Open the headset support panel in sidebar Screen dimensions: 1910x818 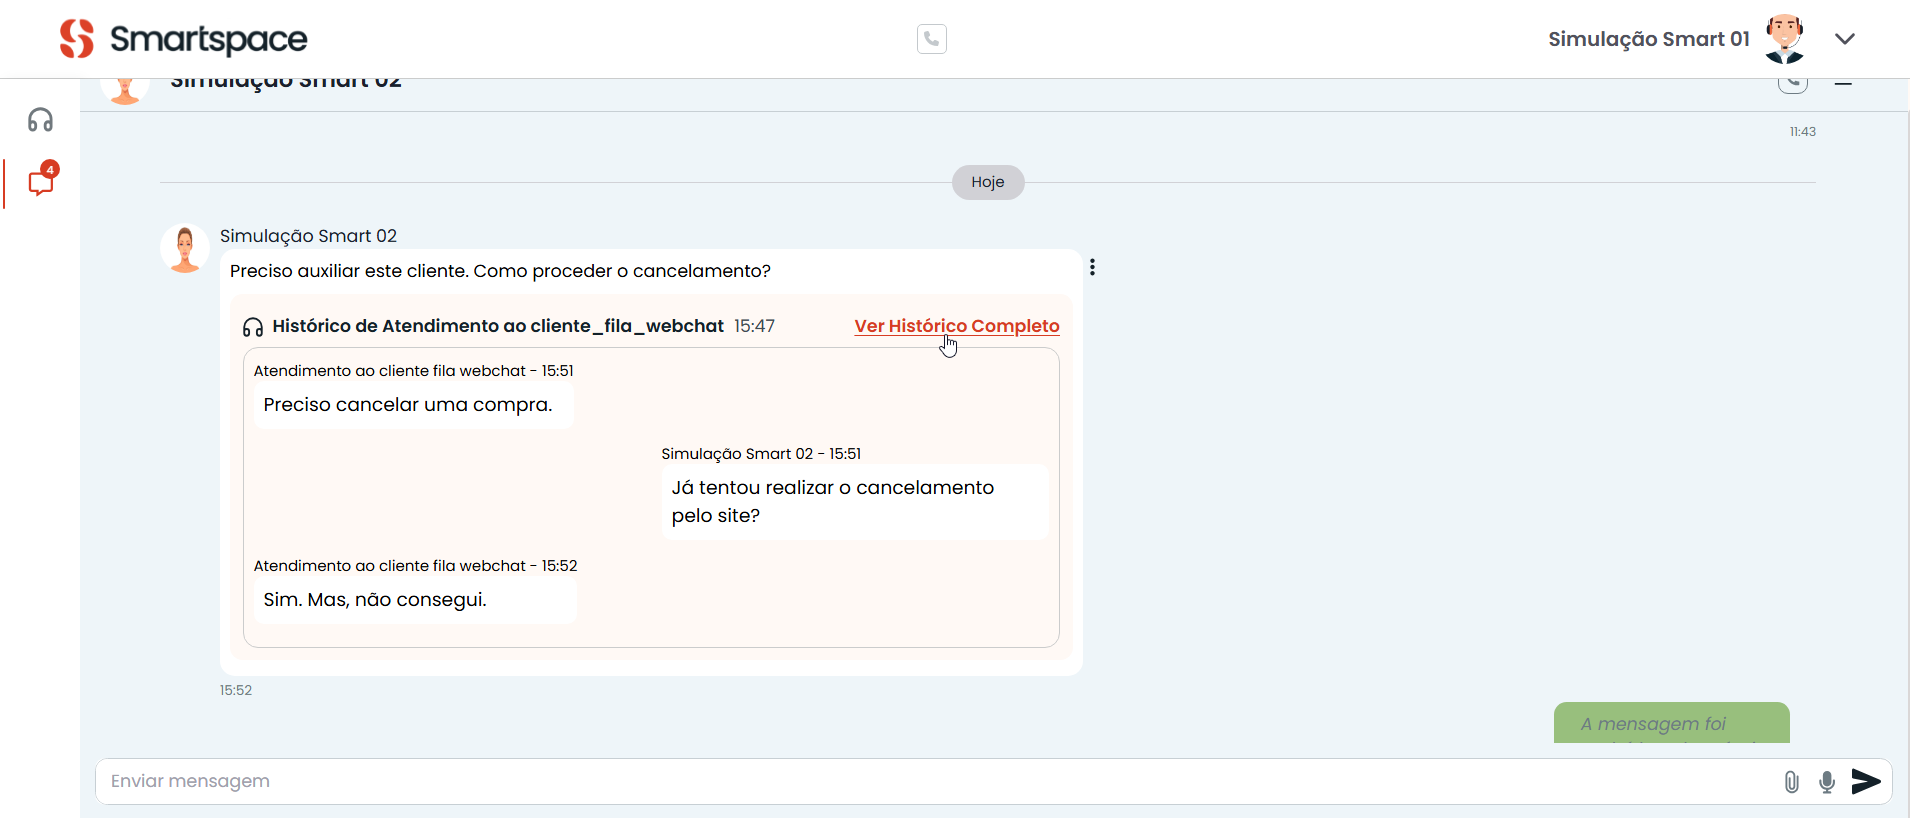pos(40,120)
